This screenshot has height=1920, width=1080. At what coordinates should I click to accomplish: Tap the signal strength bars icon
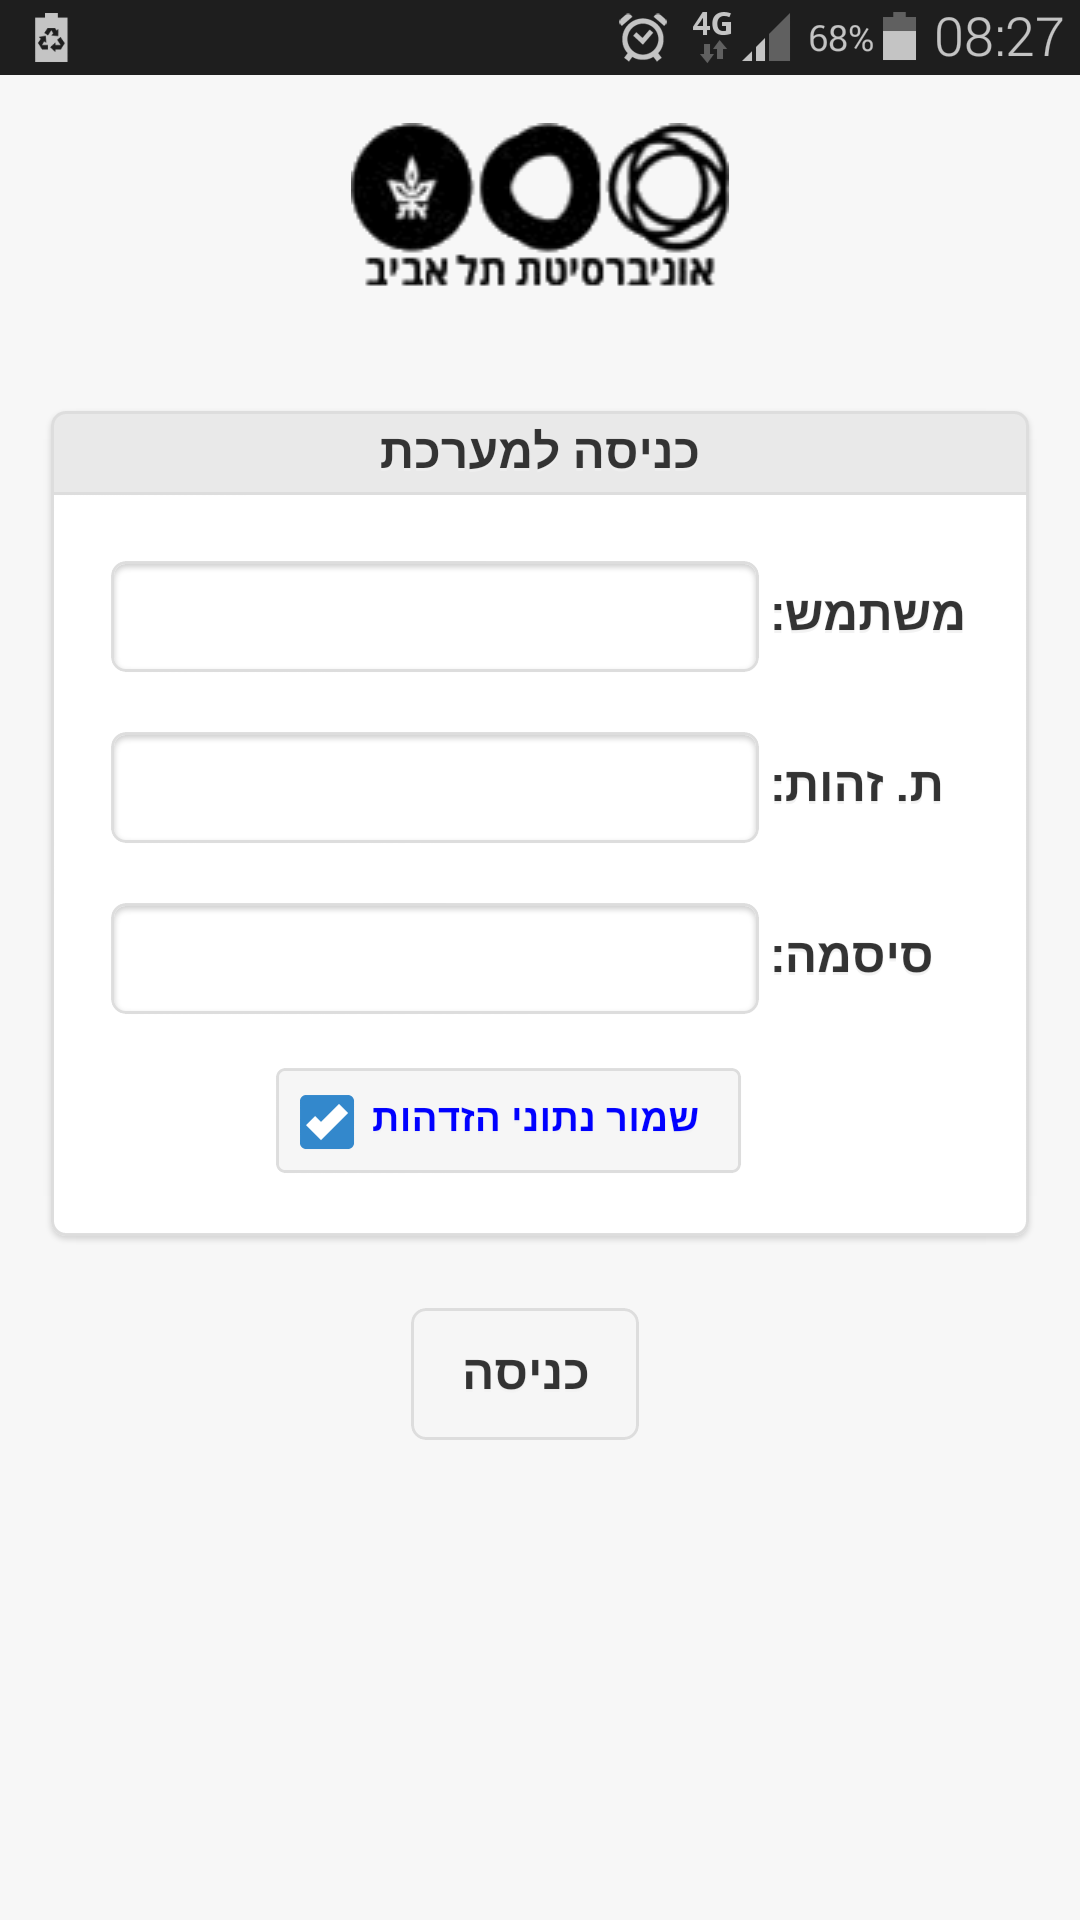(767, 39)
